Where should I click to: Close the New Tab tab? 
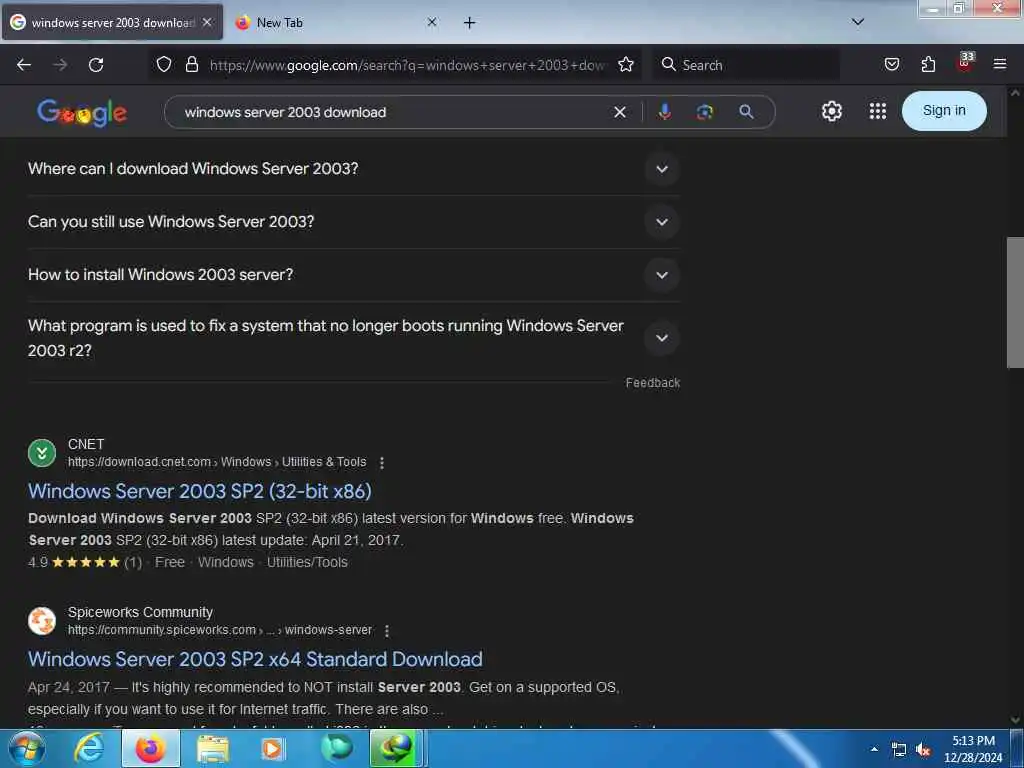coord(432,22)
